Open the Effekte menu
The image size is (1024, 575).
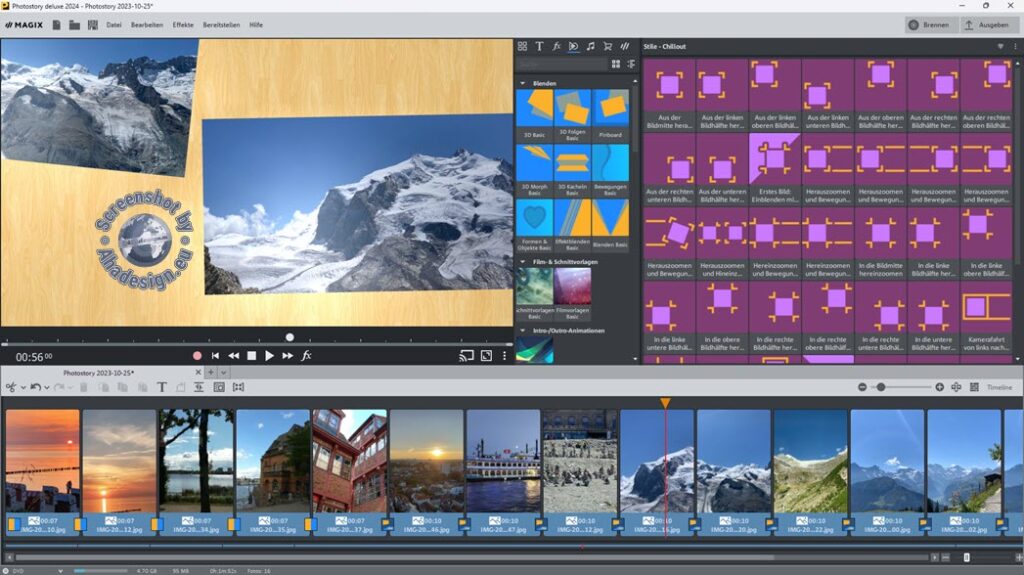click(183, 25)
